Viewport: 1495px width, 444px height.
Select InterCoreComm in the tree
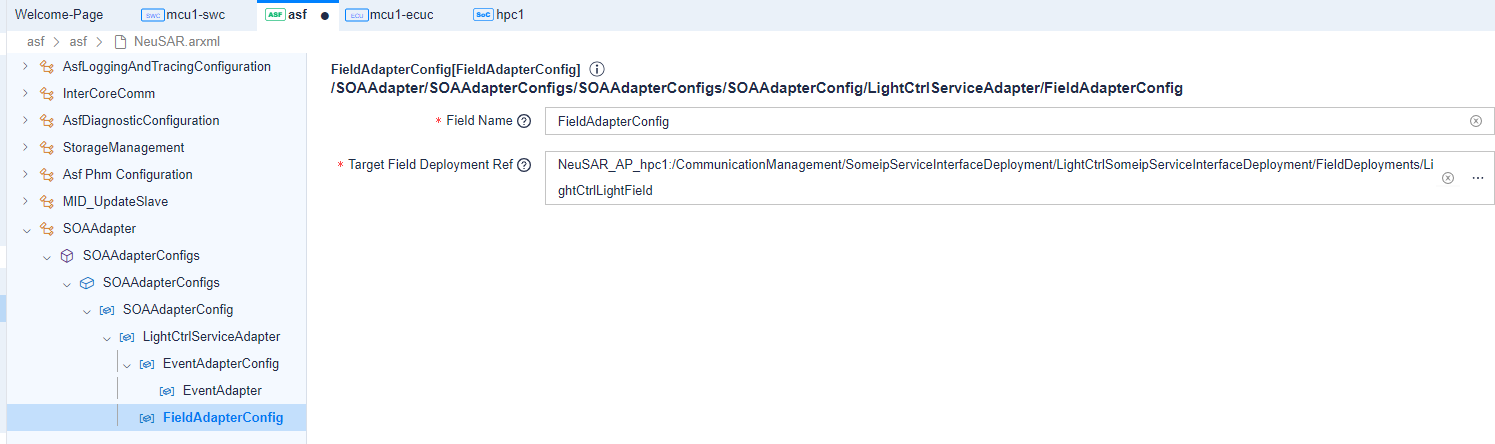tap(108, 94)
